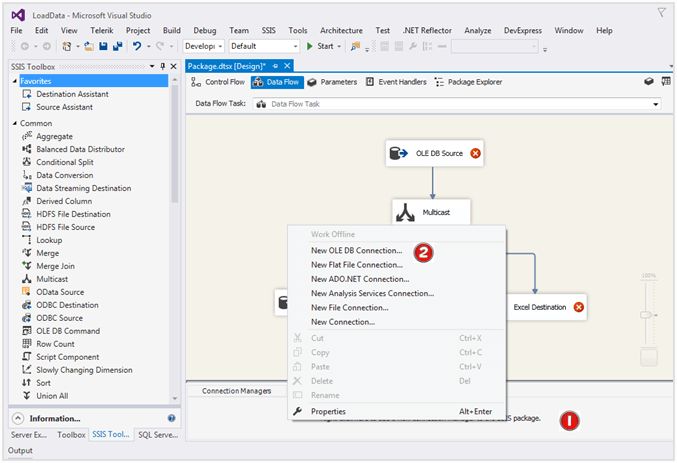
Task: Select New Flat File Connection from menu
Action: tap(357, 265)
